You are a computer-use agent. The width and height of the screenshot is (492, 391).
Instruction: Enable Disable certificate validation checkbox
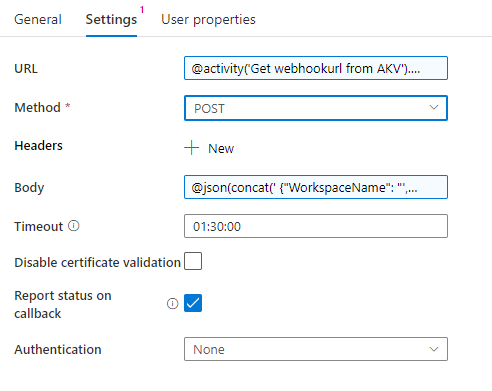tap(193, 261)
